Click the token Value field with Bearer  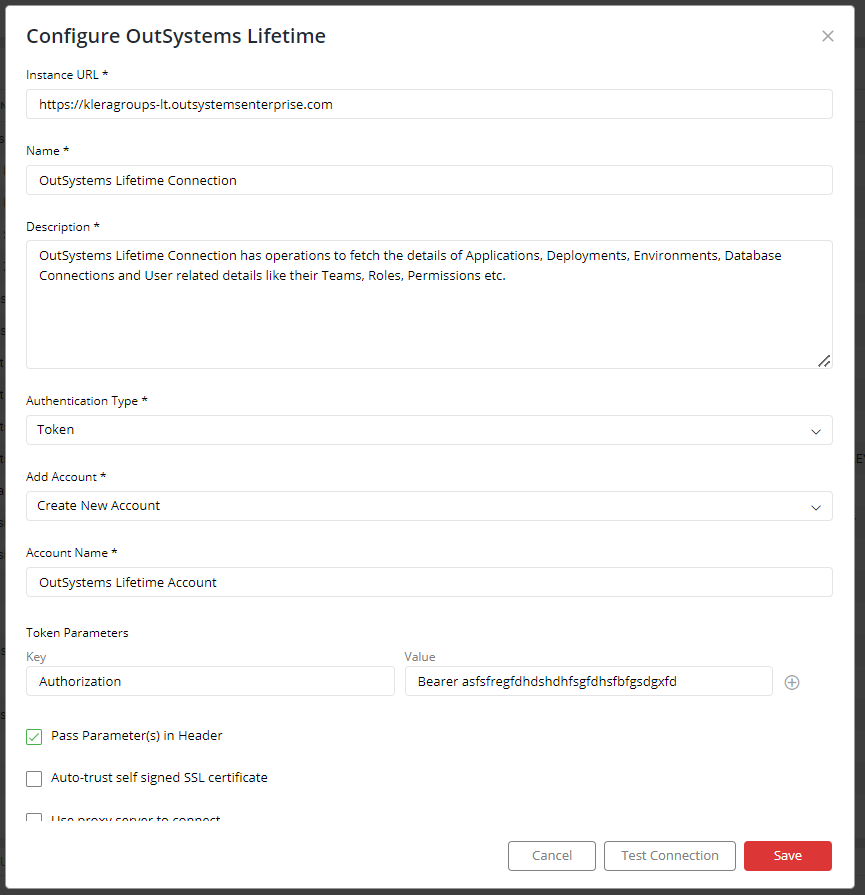(x=589, y=681)
